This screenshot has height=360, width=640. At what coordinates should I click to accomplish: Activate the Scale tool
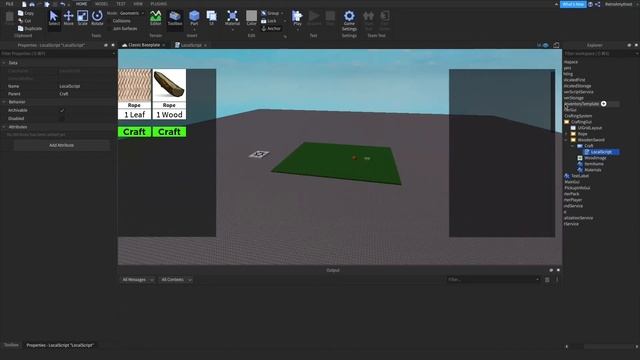(82, 18)
